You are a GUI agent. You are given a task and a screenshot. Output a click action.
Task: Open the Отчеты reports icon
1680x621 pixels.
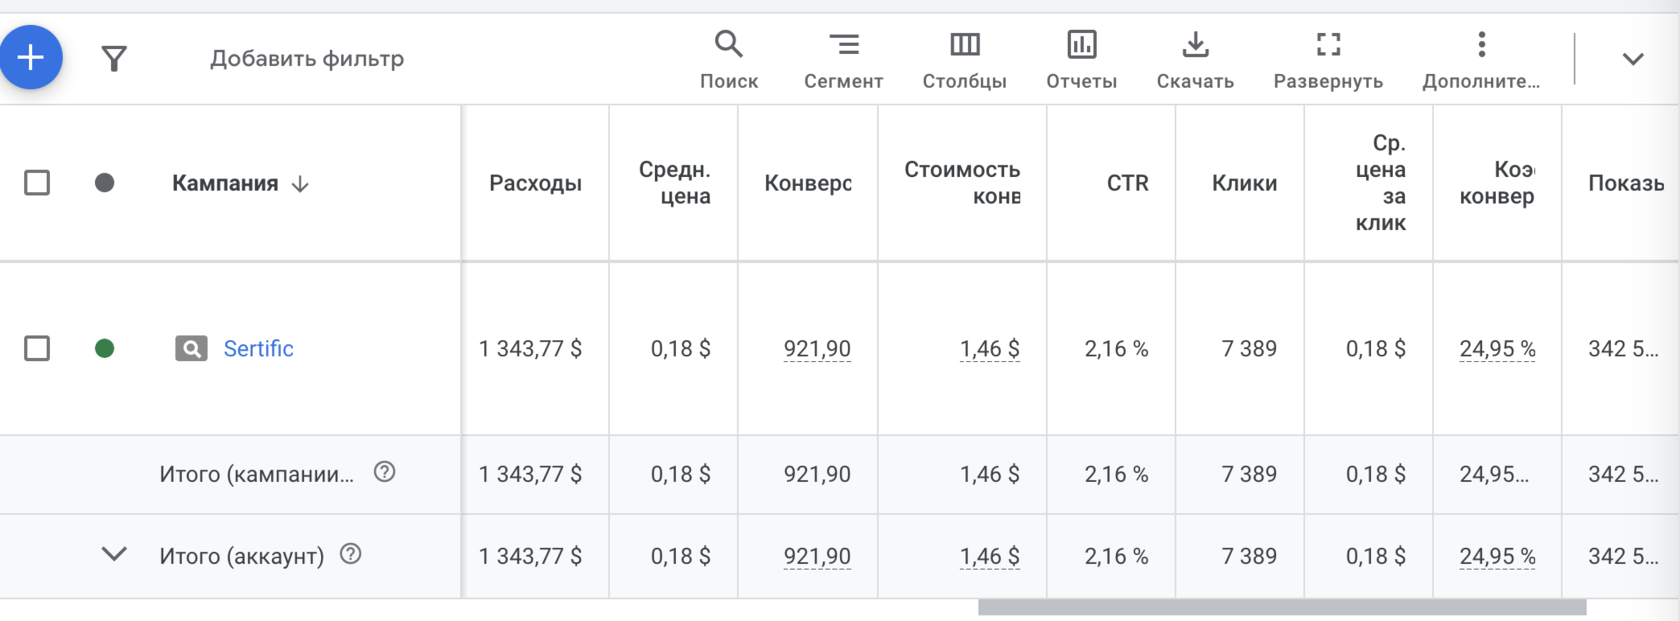1081,58
